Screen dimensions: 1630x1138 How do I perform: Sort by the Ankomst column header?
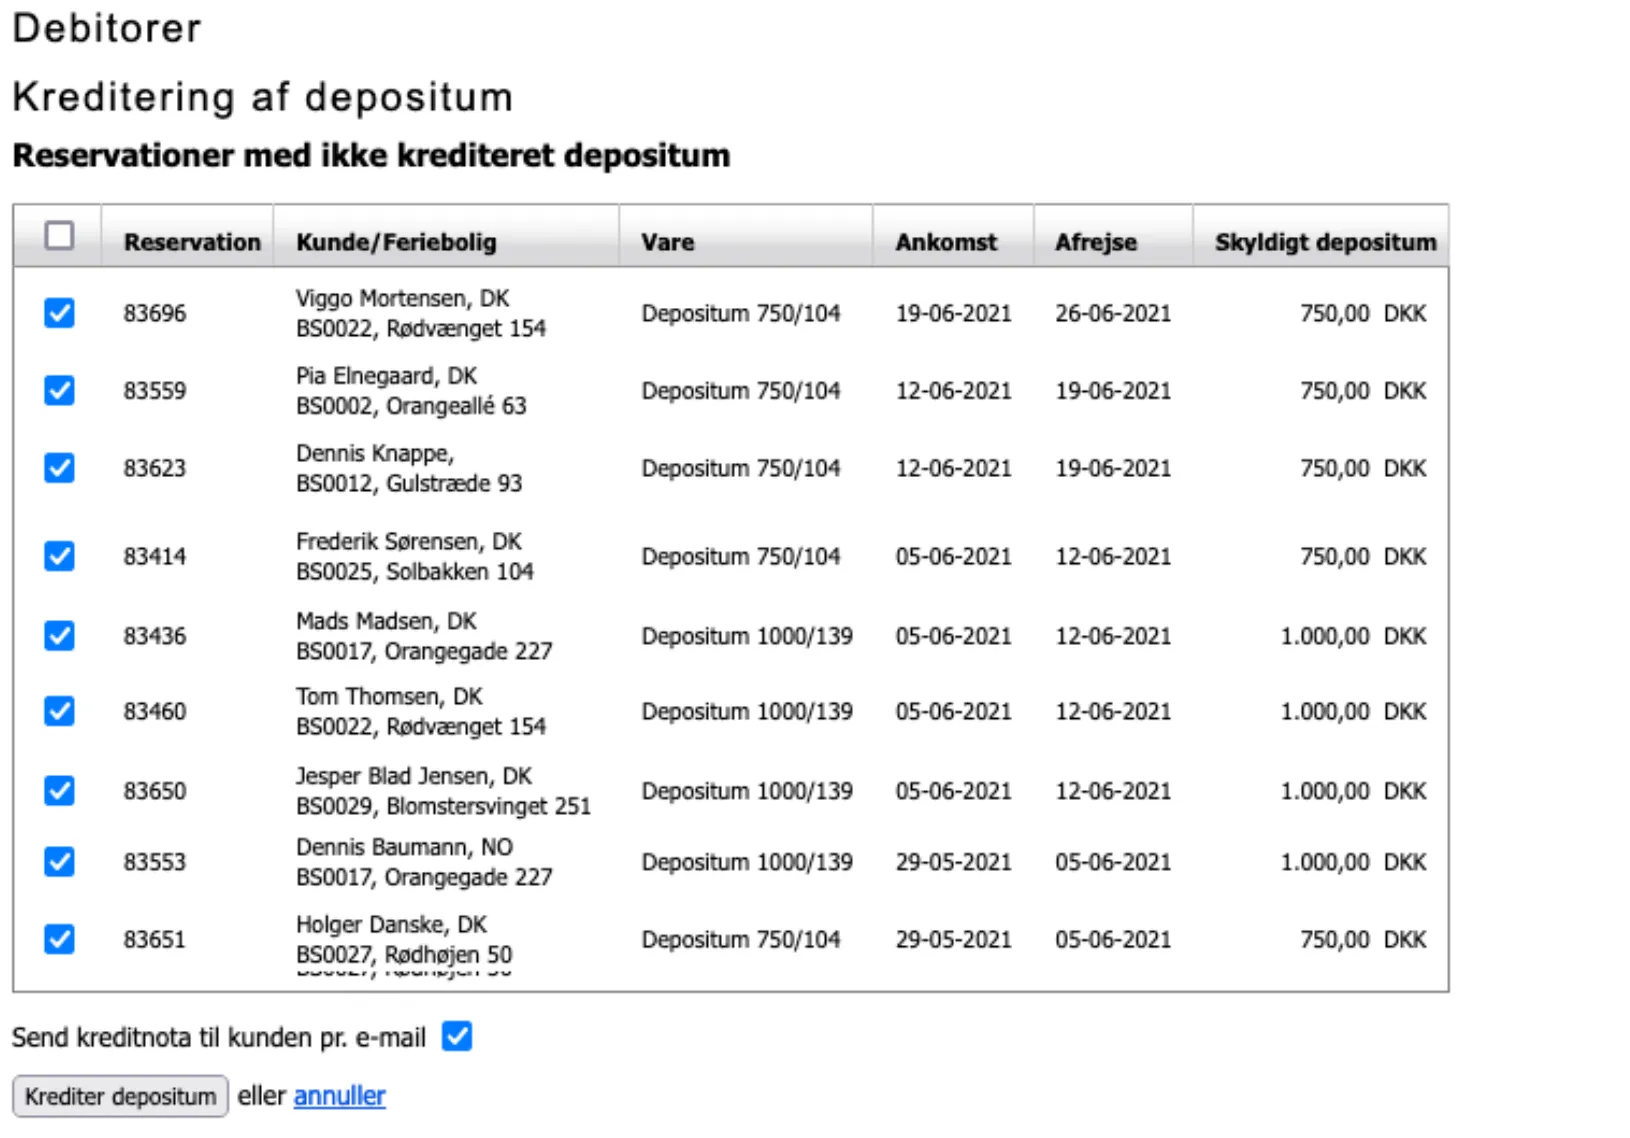coord(946,242)
